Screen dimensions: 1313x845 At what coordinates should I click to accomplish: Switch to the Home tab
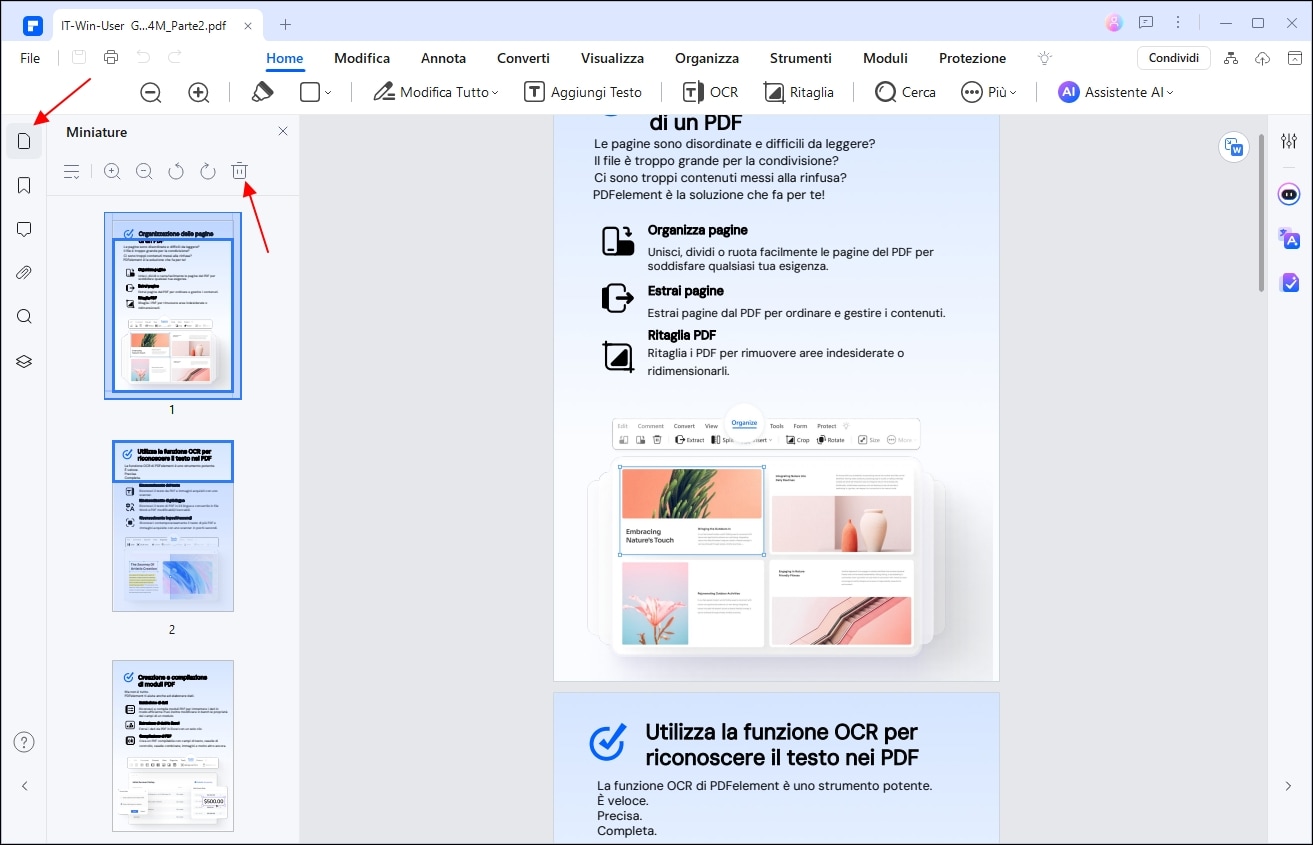tap(285, 58)
